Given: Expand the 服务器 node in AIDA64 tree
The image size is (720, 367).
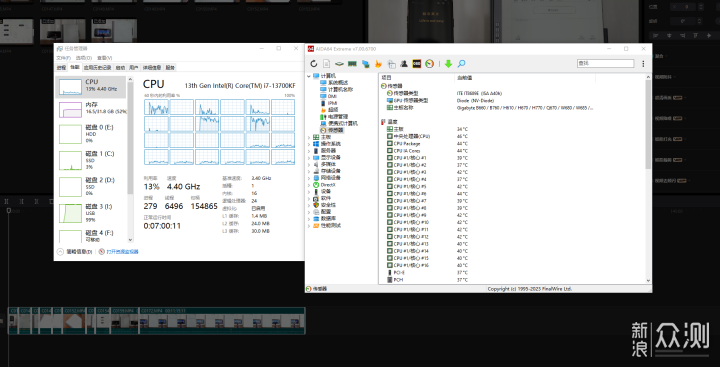Looking at the screenshot, I should click(309, 151).
